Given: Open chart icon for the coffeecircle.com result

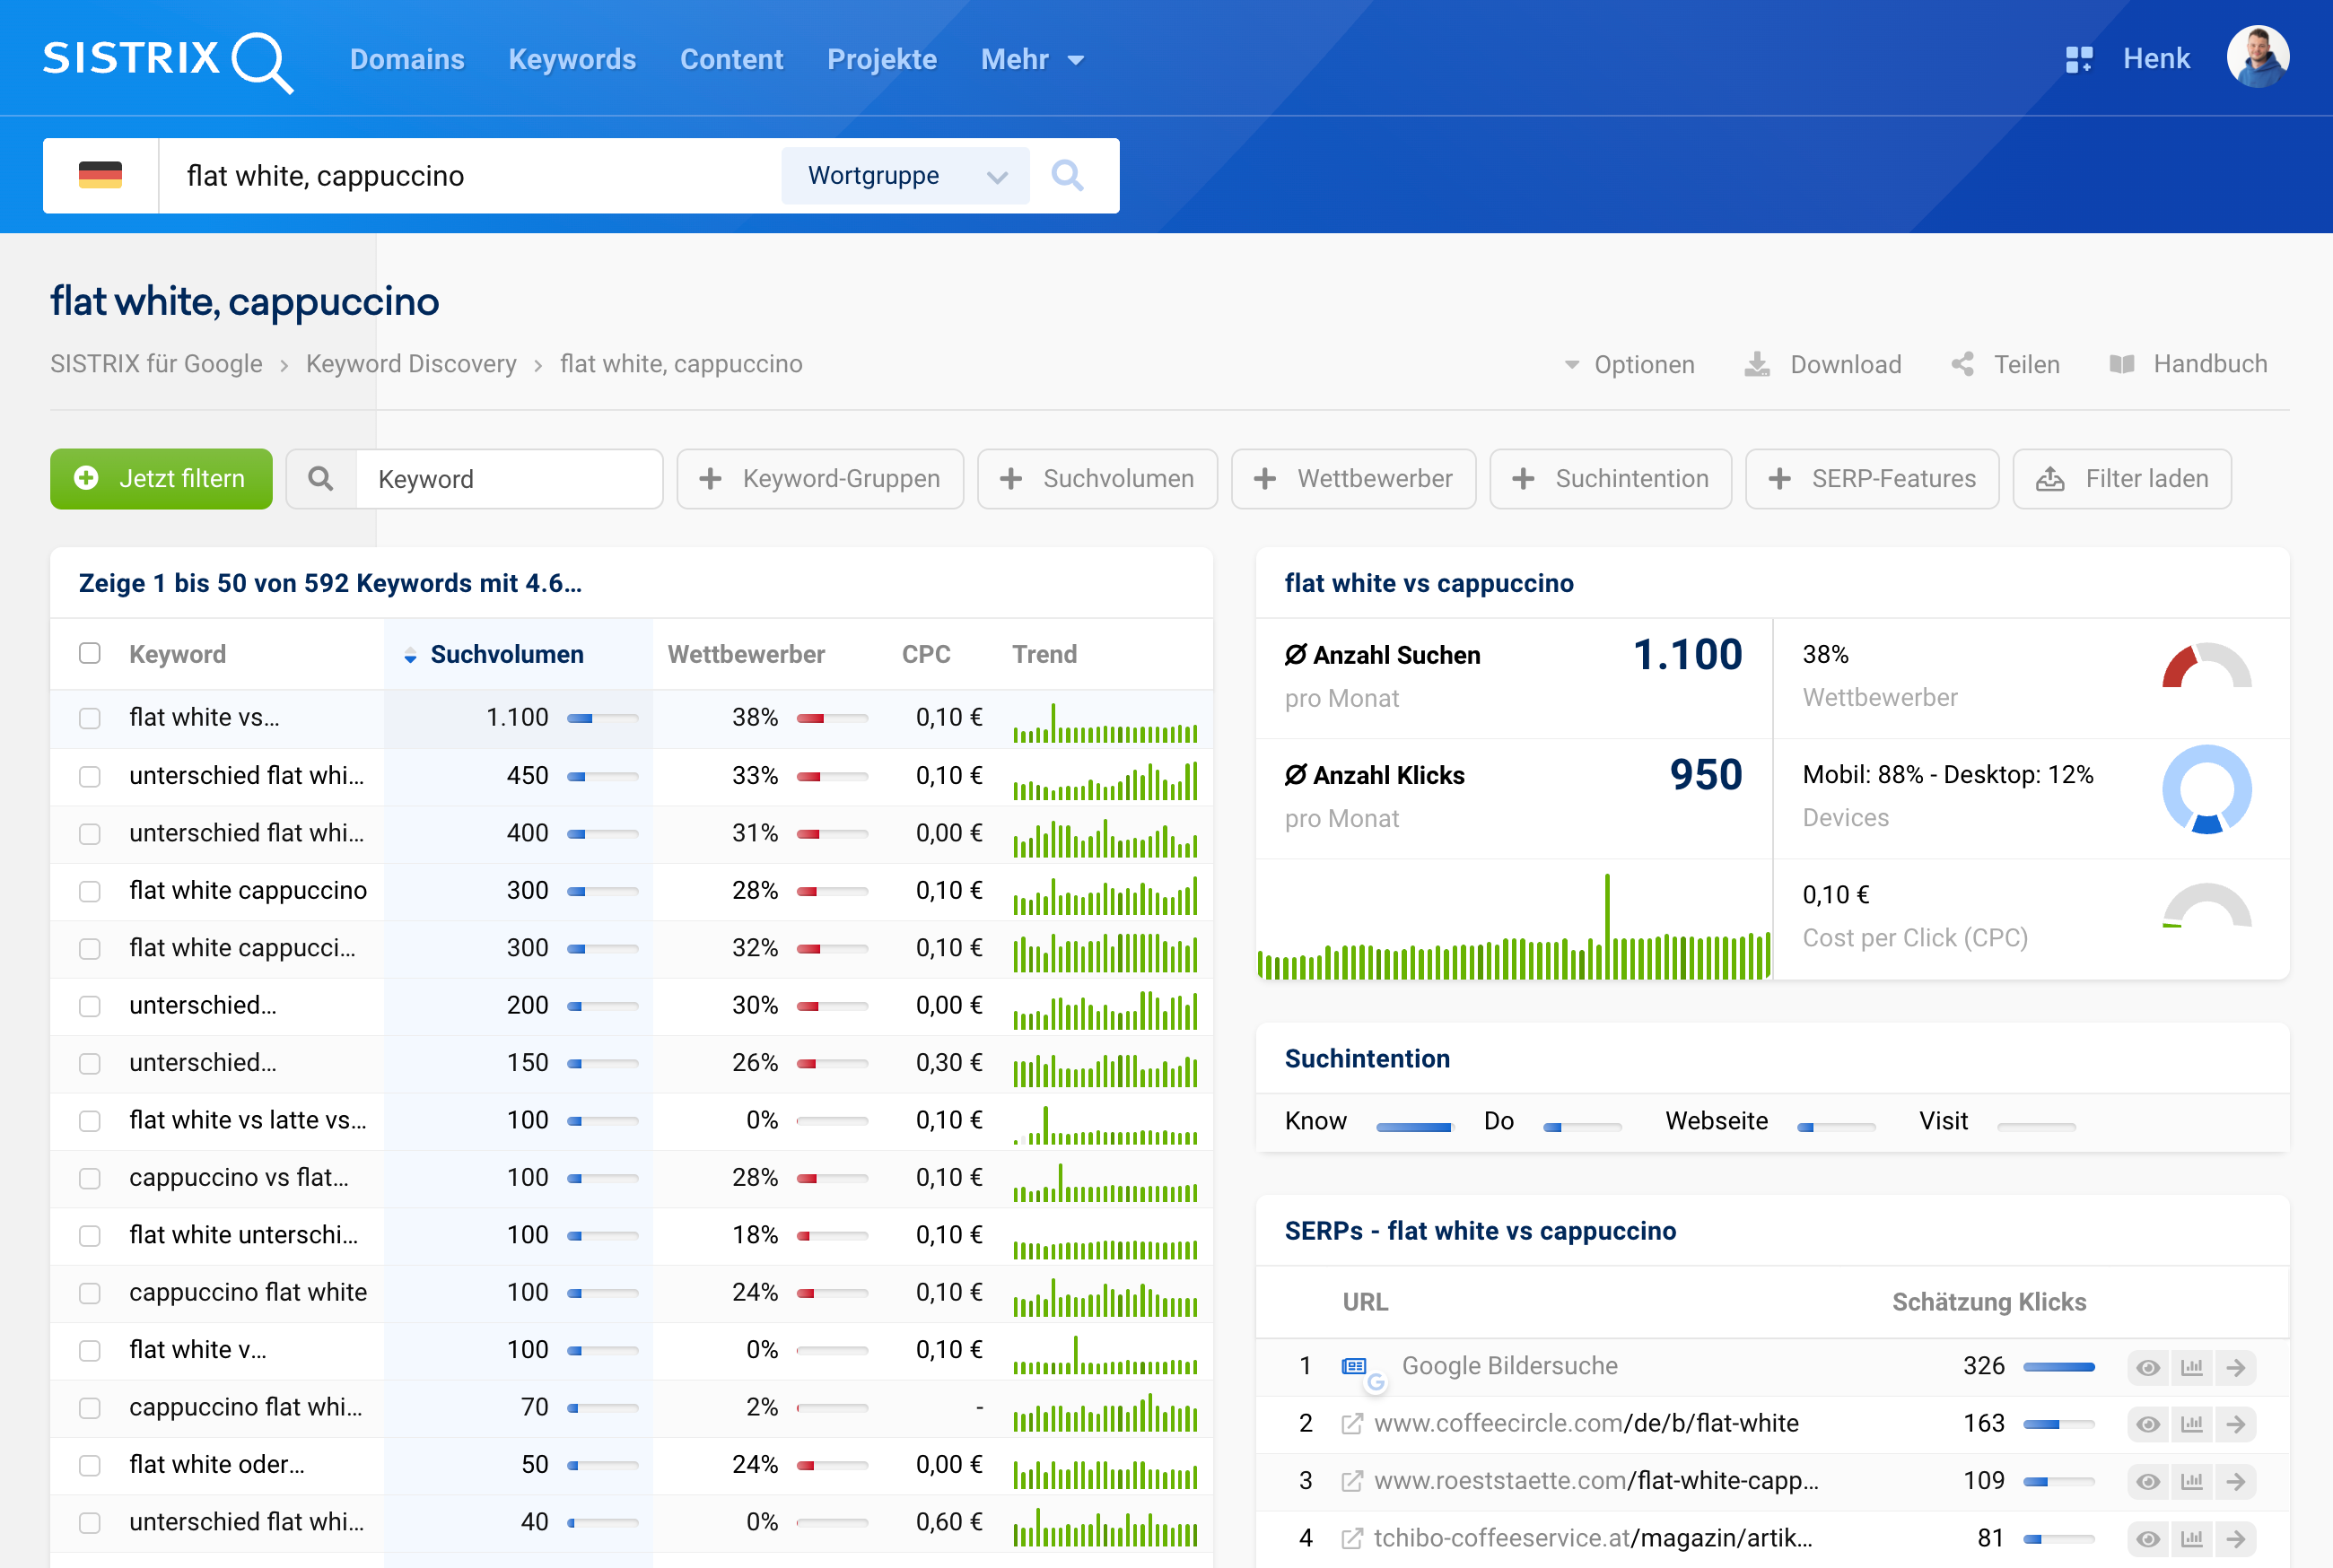Looking at the screenshot, I should click(2192, 1423).
